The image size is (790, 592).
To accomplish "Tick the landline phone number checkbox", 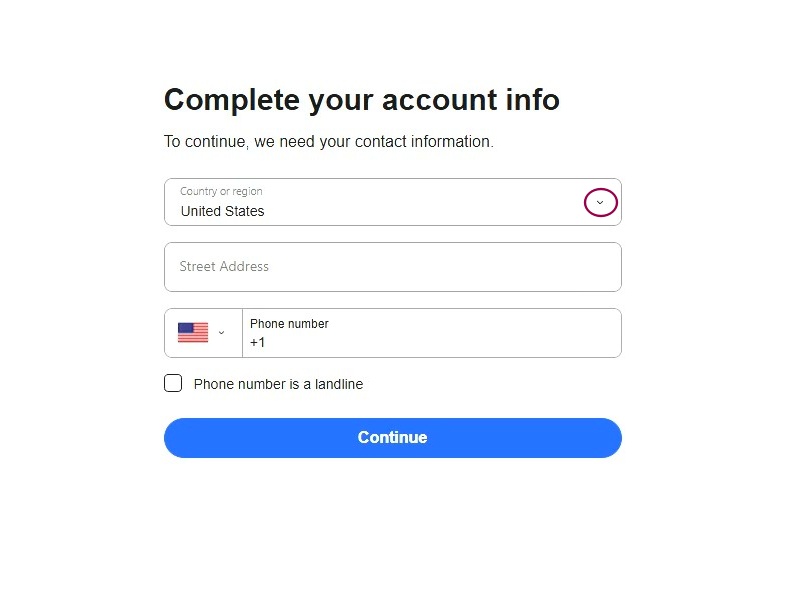I will (173, 383).
